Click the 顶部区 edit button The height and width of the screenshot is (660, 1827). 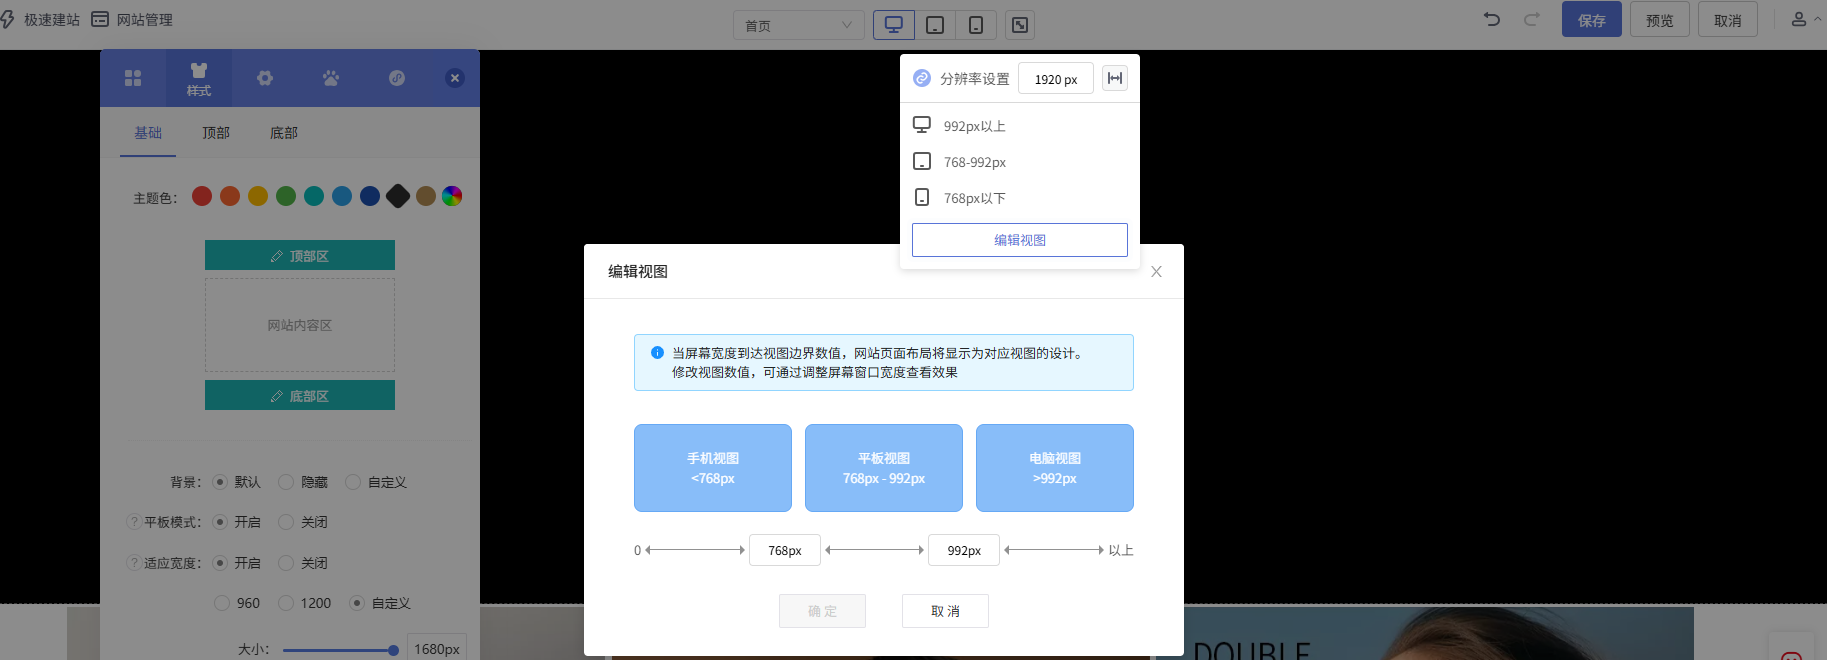[300, 255]
